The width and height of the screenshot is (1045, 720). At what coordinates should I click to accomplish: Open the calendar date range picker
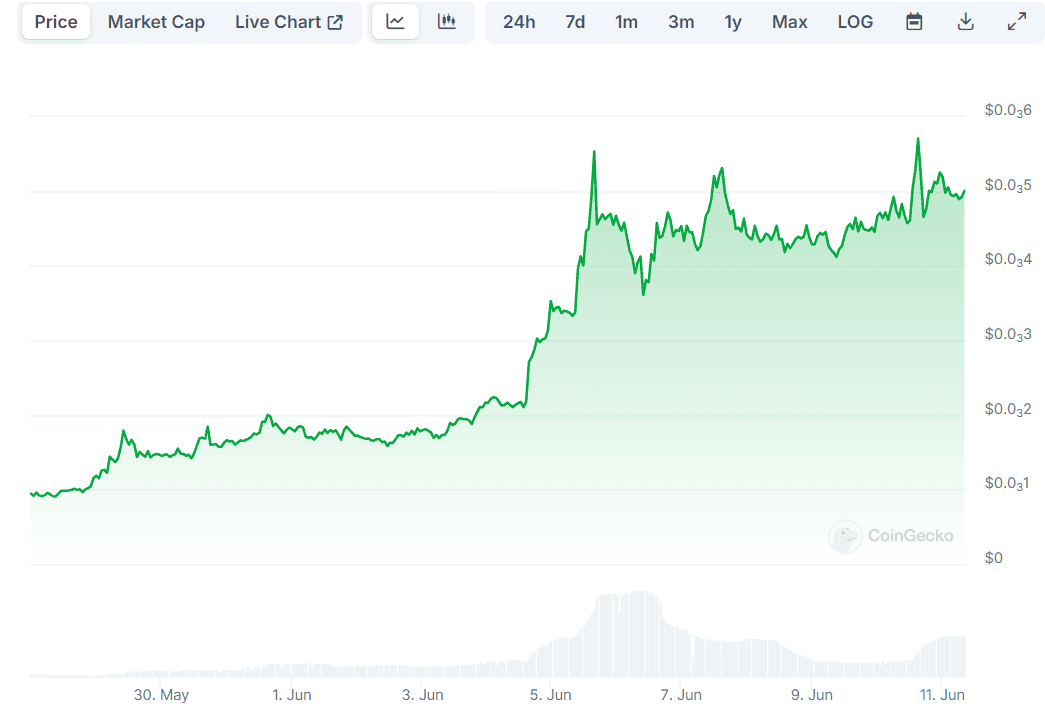point(914,22)
